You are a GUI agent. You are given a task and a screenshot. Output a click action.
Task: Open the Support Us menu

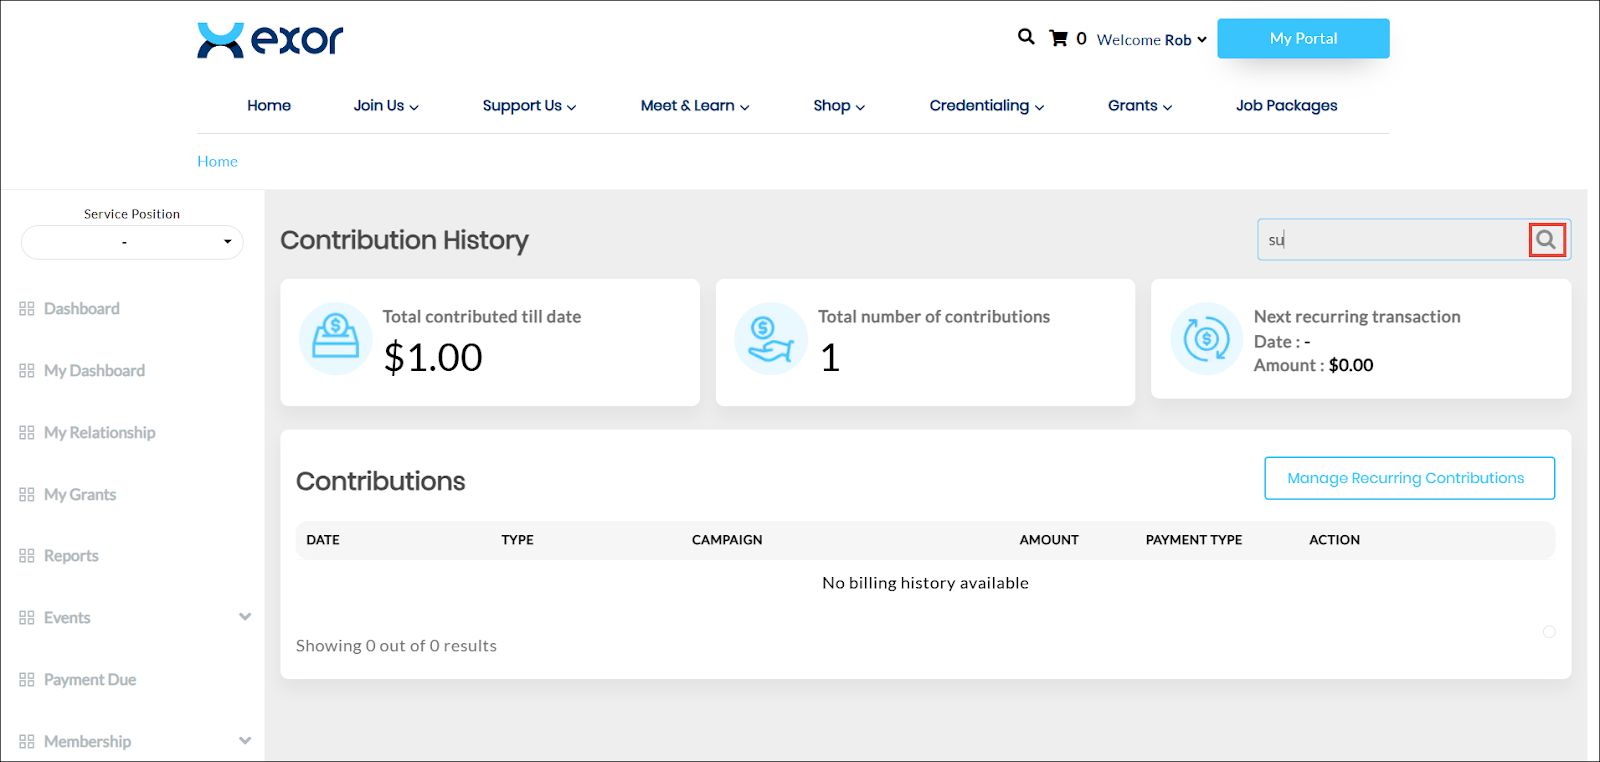tap(529, 105)
